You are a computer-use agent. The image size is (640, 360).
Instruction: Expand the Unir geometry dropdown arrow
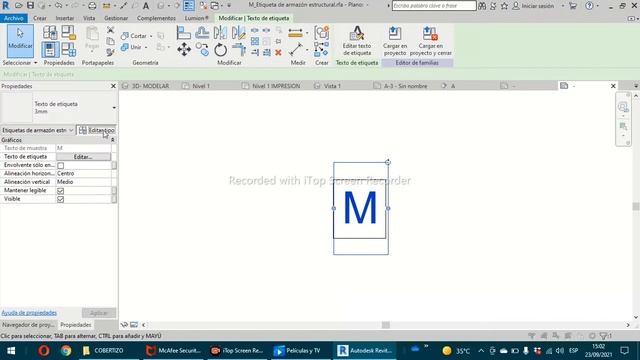click(146, 47)
